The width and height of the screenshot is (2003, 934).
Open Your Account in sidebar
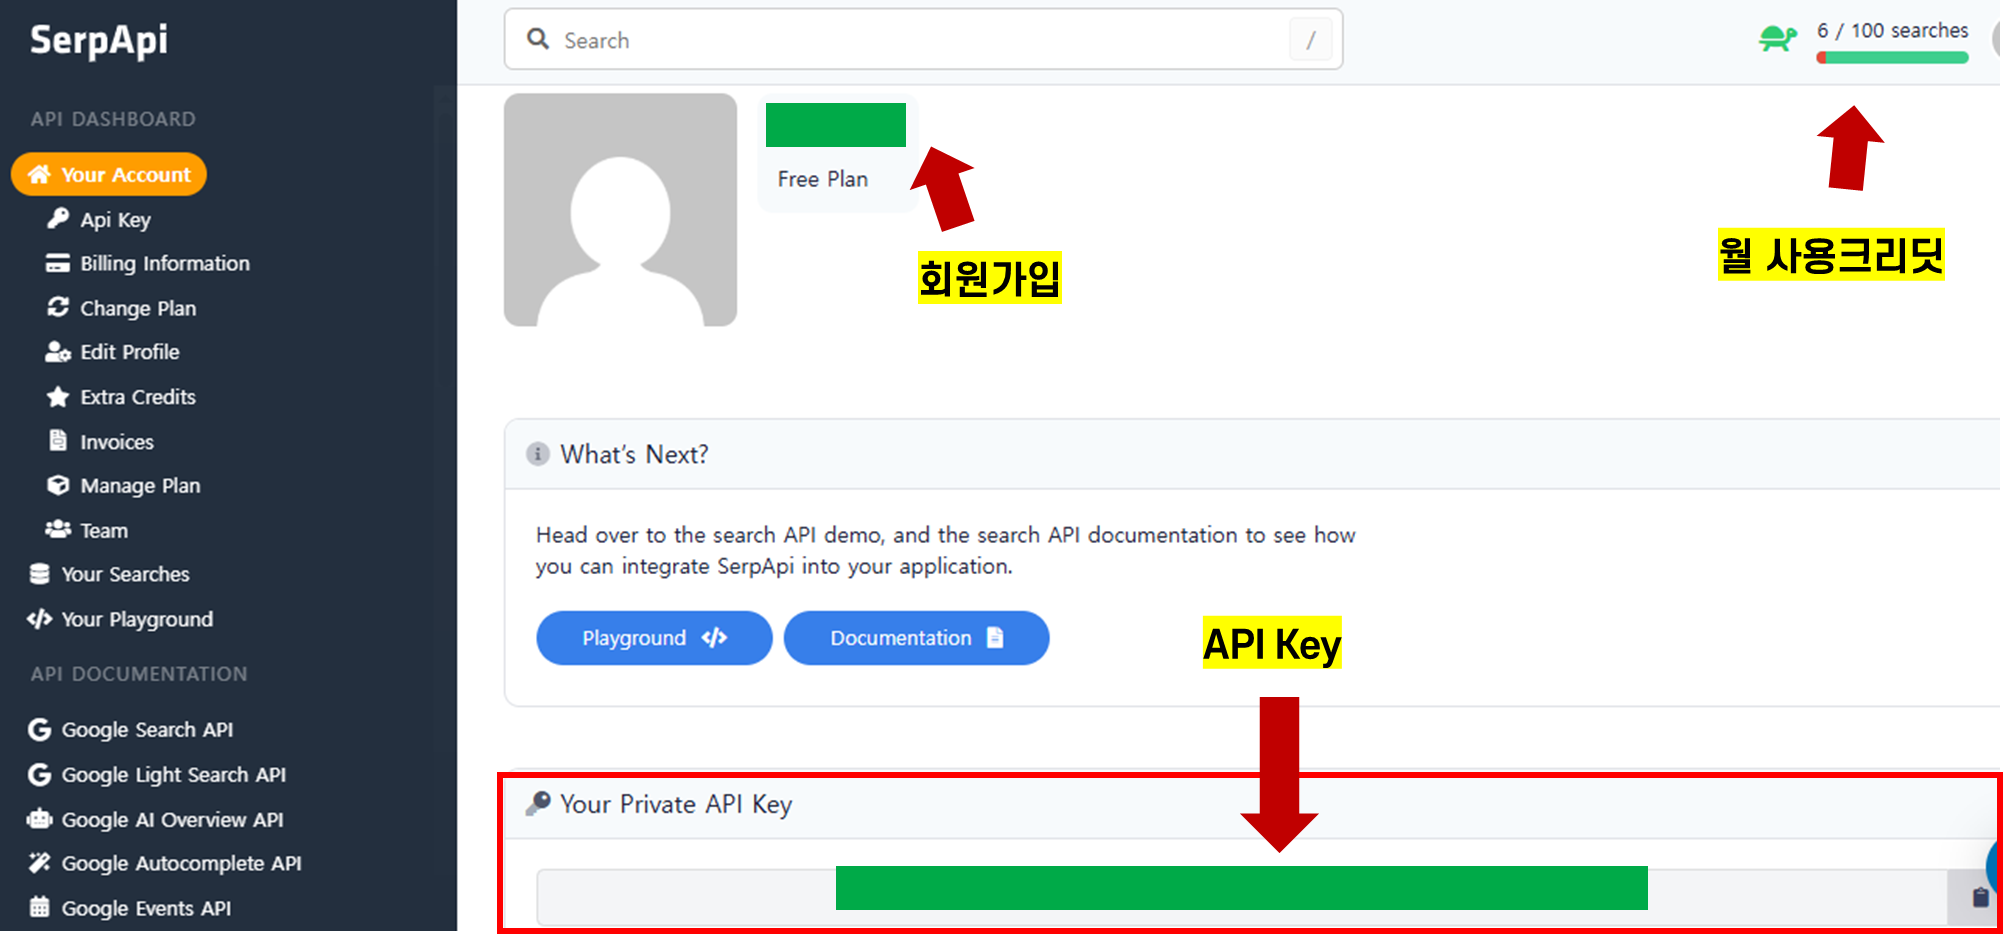[x=109, y=174]
